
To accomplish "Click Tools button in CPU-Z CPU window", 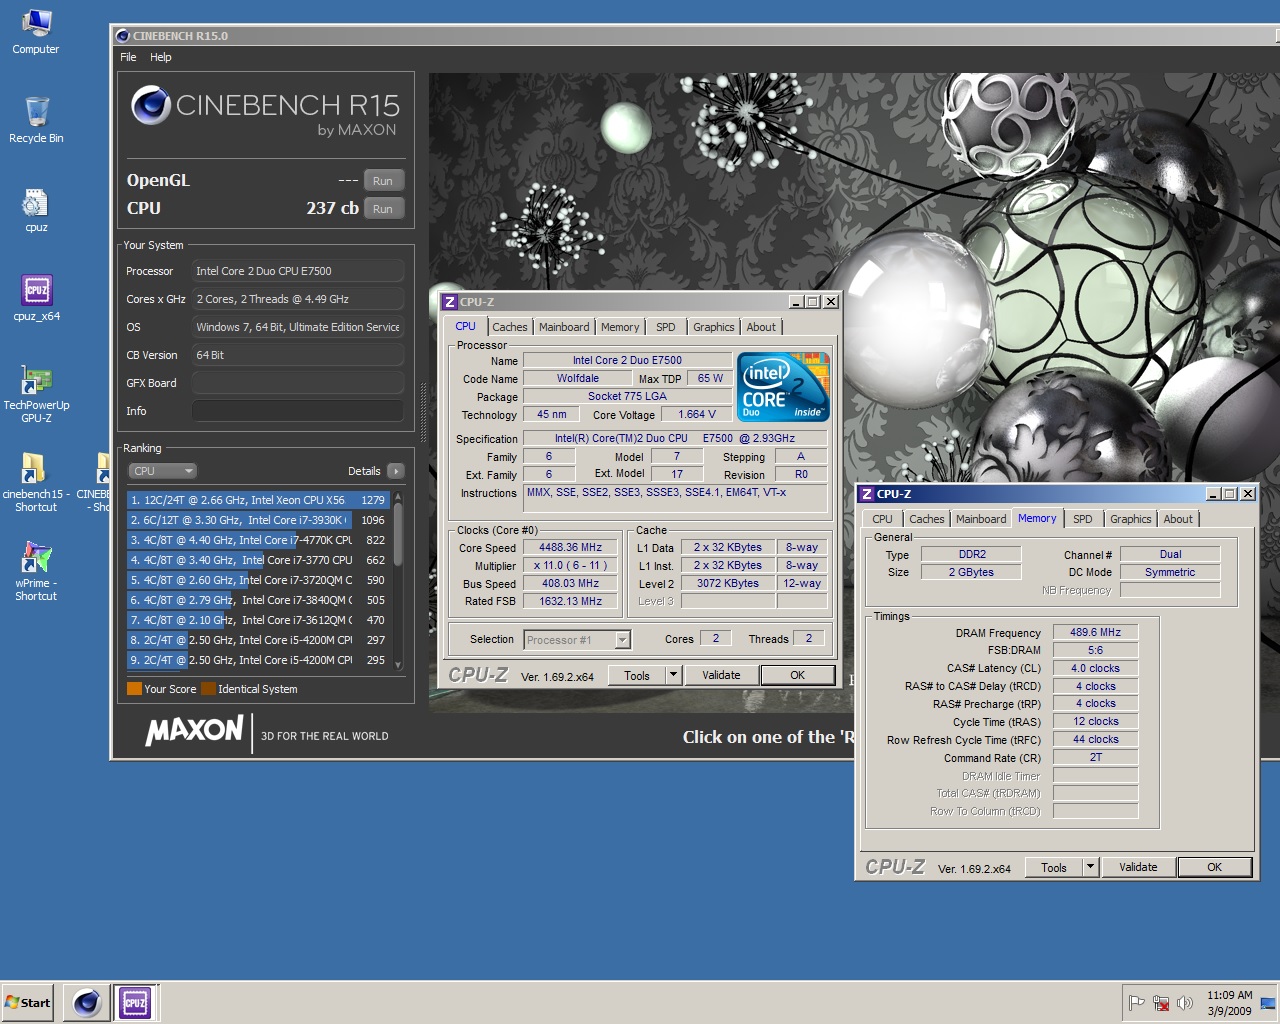I will [637, 675].
